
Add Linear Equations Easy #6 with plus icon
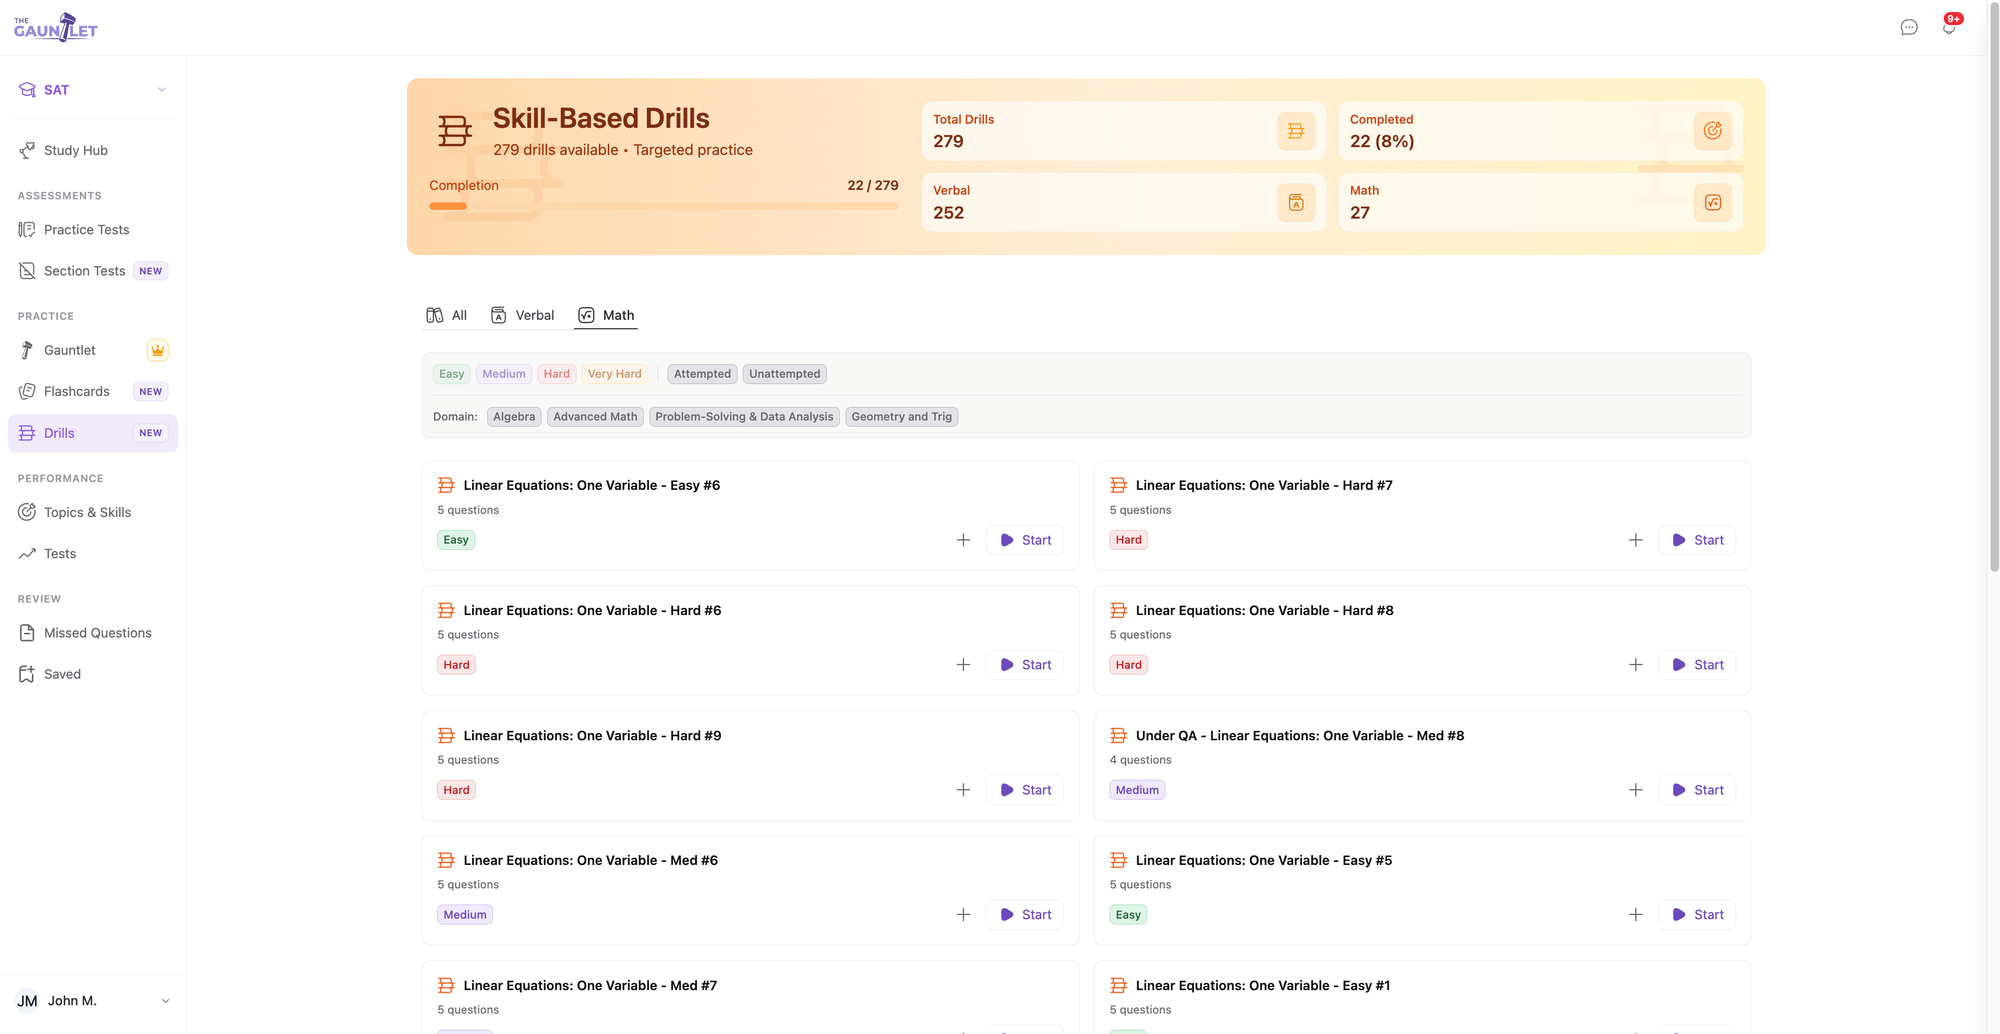pos(963,540)
